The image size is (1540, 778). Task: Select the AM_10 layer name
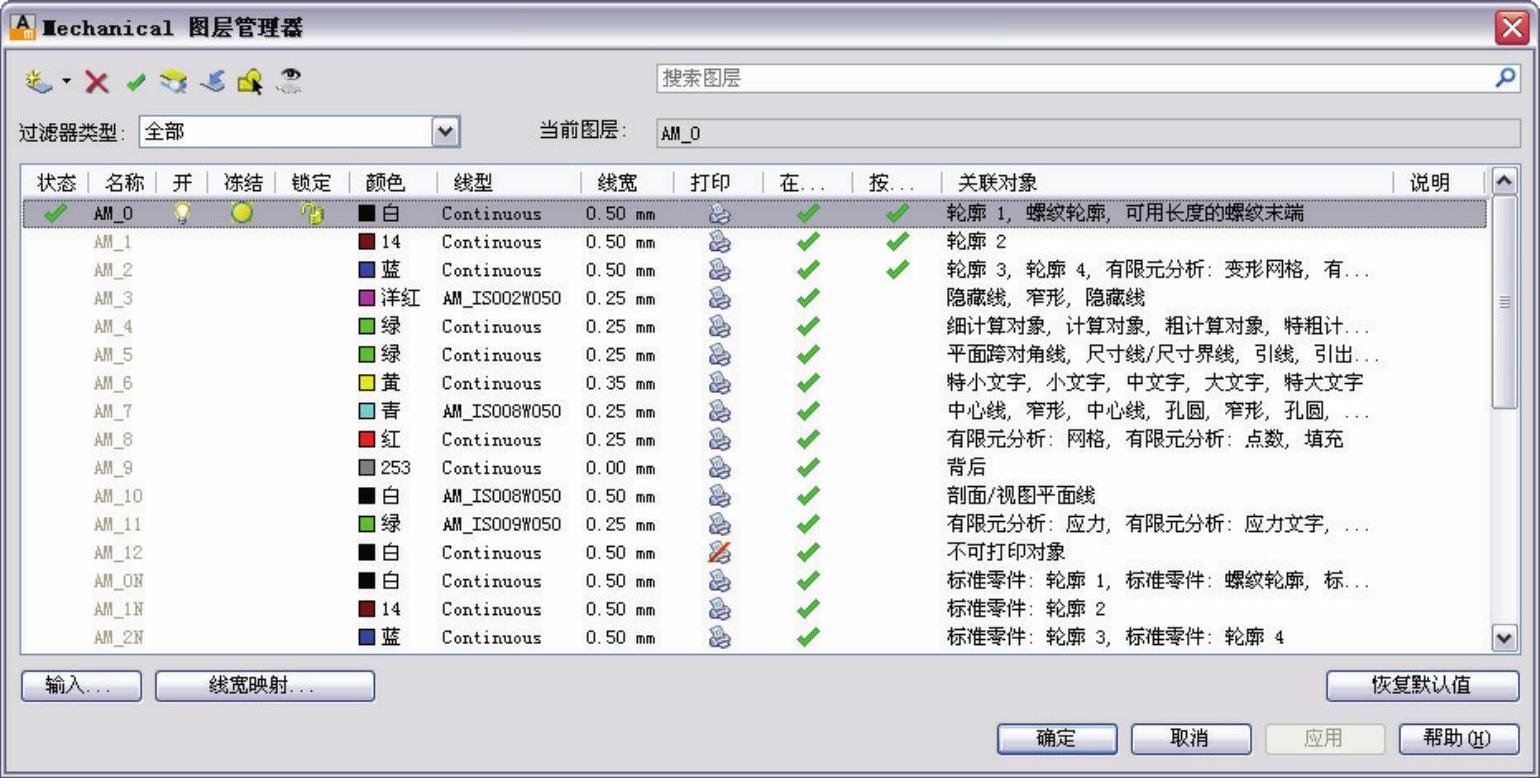(118, 496)
